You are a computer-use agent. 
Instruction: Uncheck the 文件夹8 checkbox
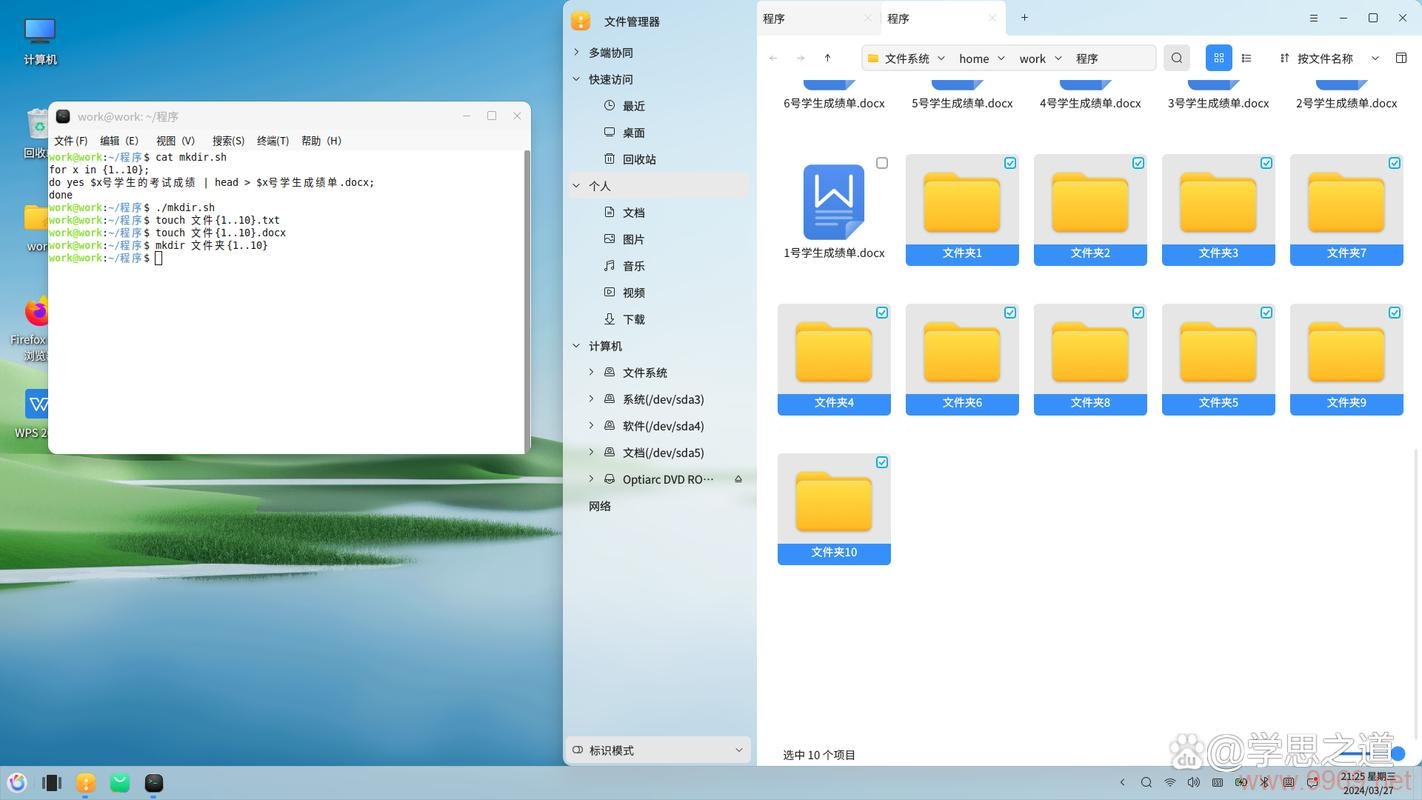tap(1138, 313)
